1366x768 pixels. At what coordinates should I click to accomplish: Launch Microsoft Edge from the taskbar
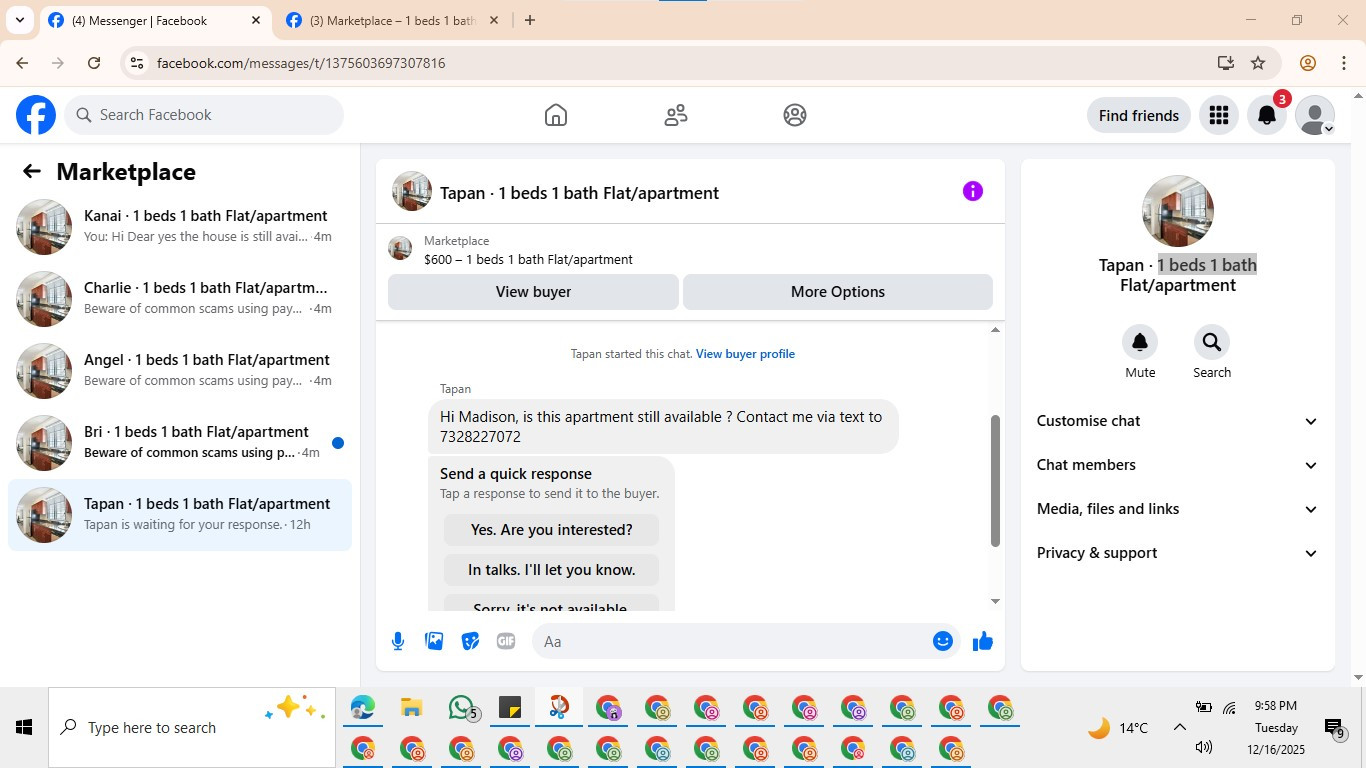362,708
